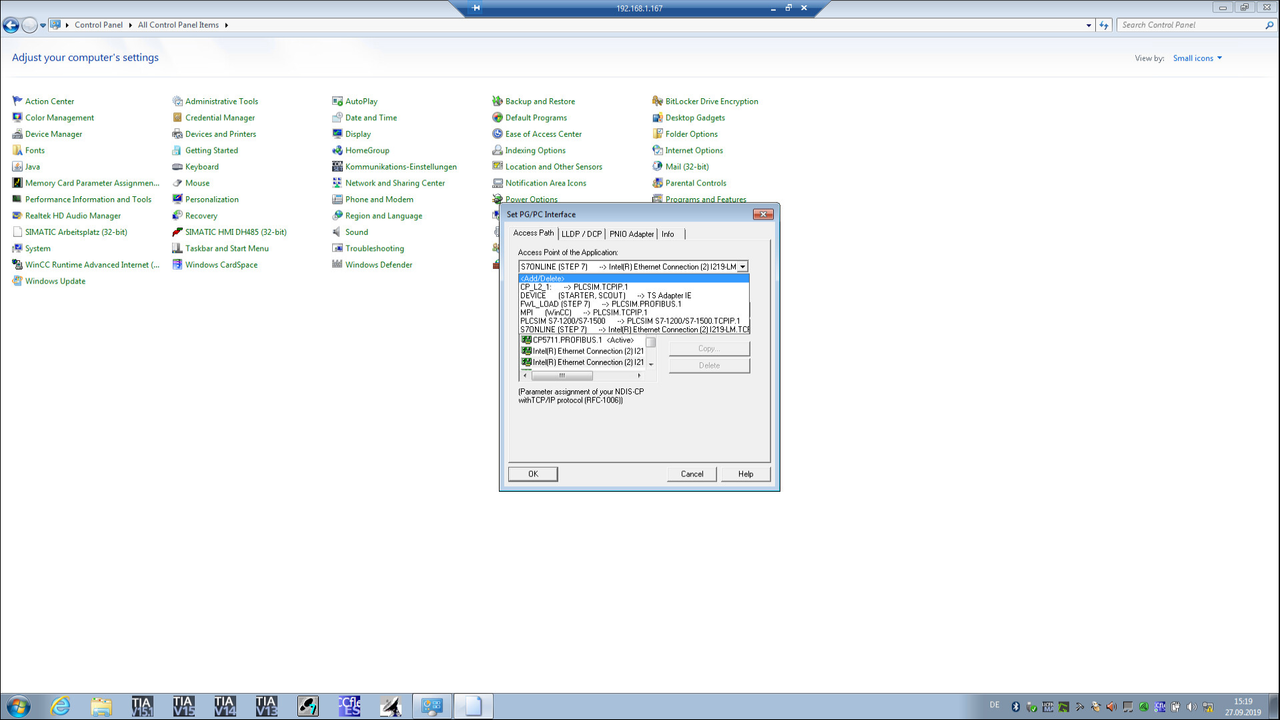The width and height of the screenshot is (1280, 720).
Task: Open the address bar history dropdown
Action: tap(1087, 25)
